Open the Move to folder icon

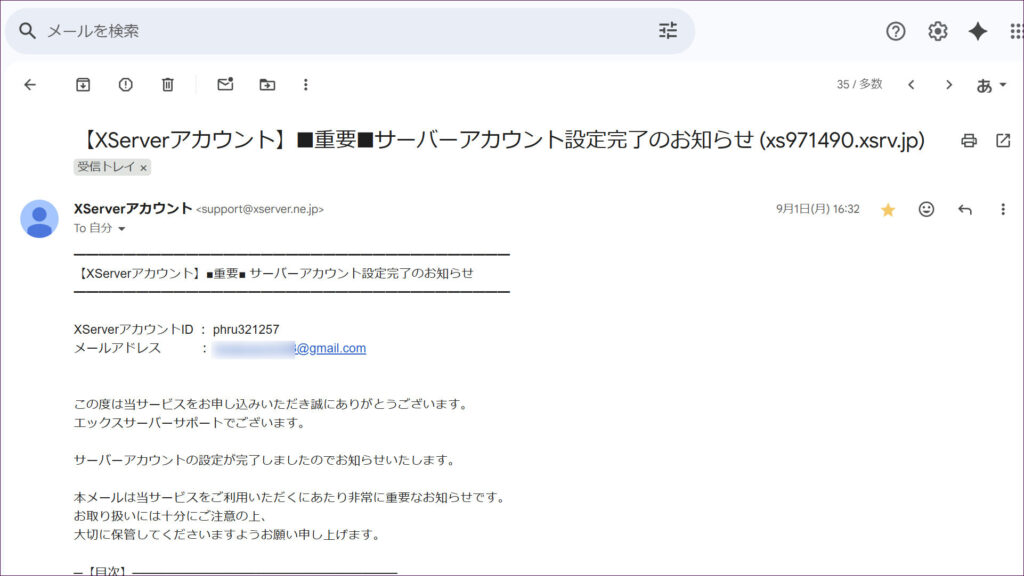267,85
